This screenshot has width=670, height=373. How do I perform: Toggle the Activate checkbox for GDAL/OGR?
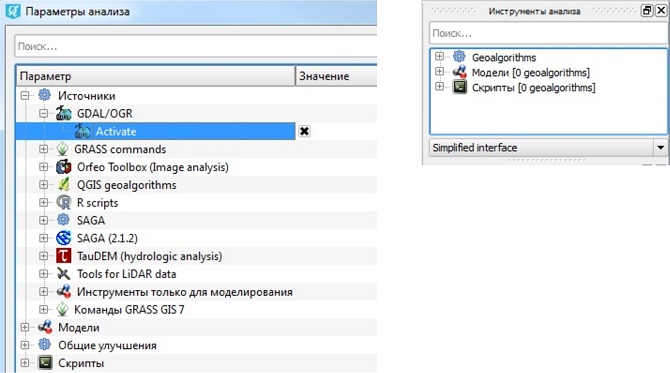[304, 131]
